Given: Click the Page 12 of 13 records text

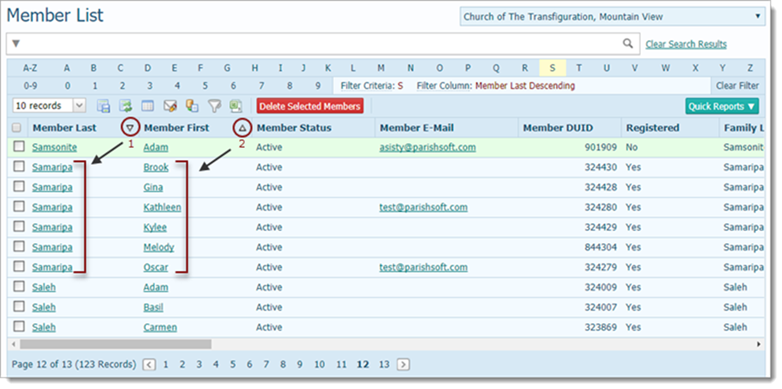Looking at the screenshot, I should tap(73, 365).
